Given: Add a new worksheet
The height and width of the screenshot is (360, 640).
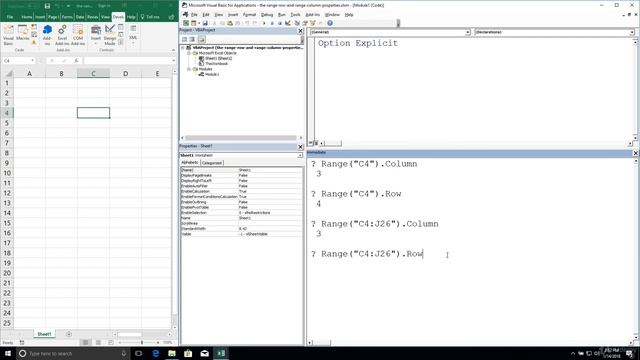Looking at the screenshot, I should click(69, 334).
